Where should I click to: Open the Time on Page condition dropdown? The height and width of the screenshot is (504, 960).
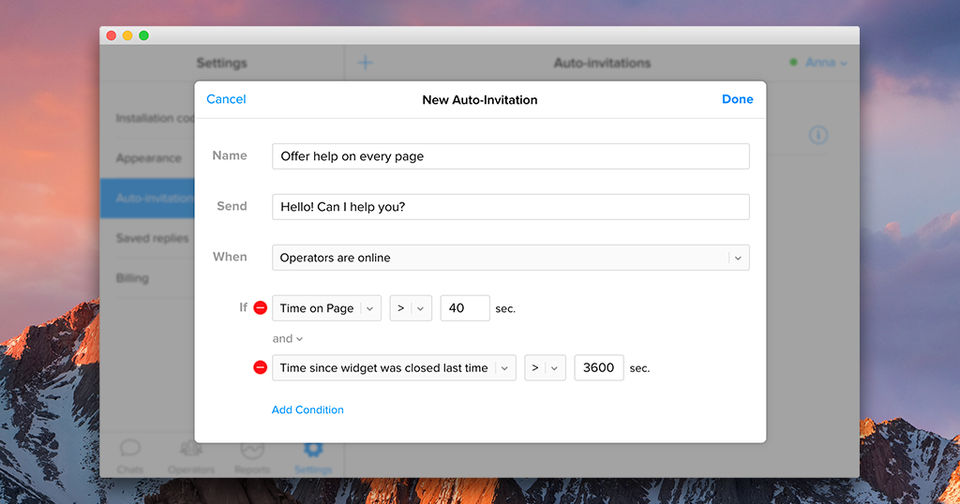[x=326, y=308]
